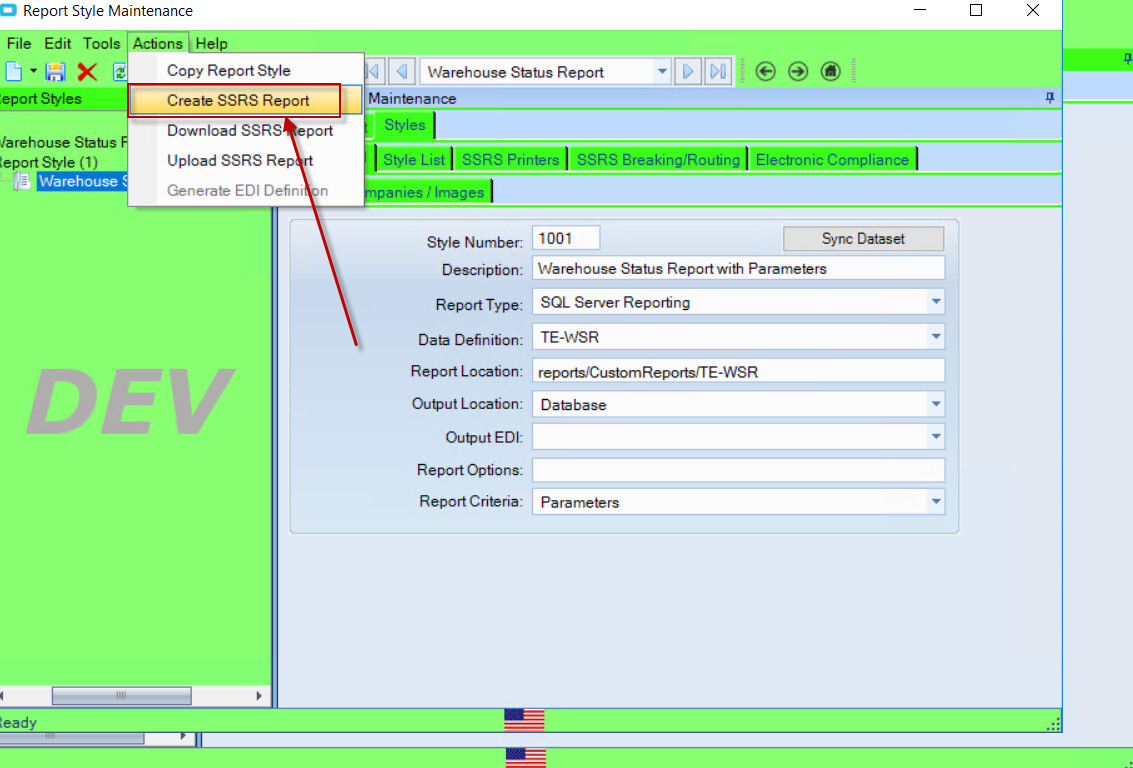The image size is (1133, 768).
Task: Expand the Report Criteria dropdown
Action: pos(935,502)
